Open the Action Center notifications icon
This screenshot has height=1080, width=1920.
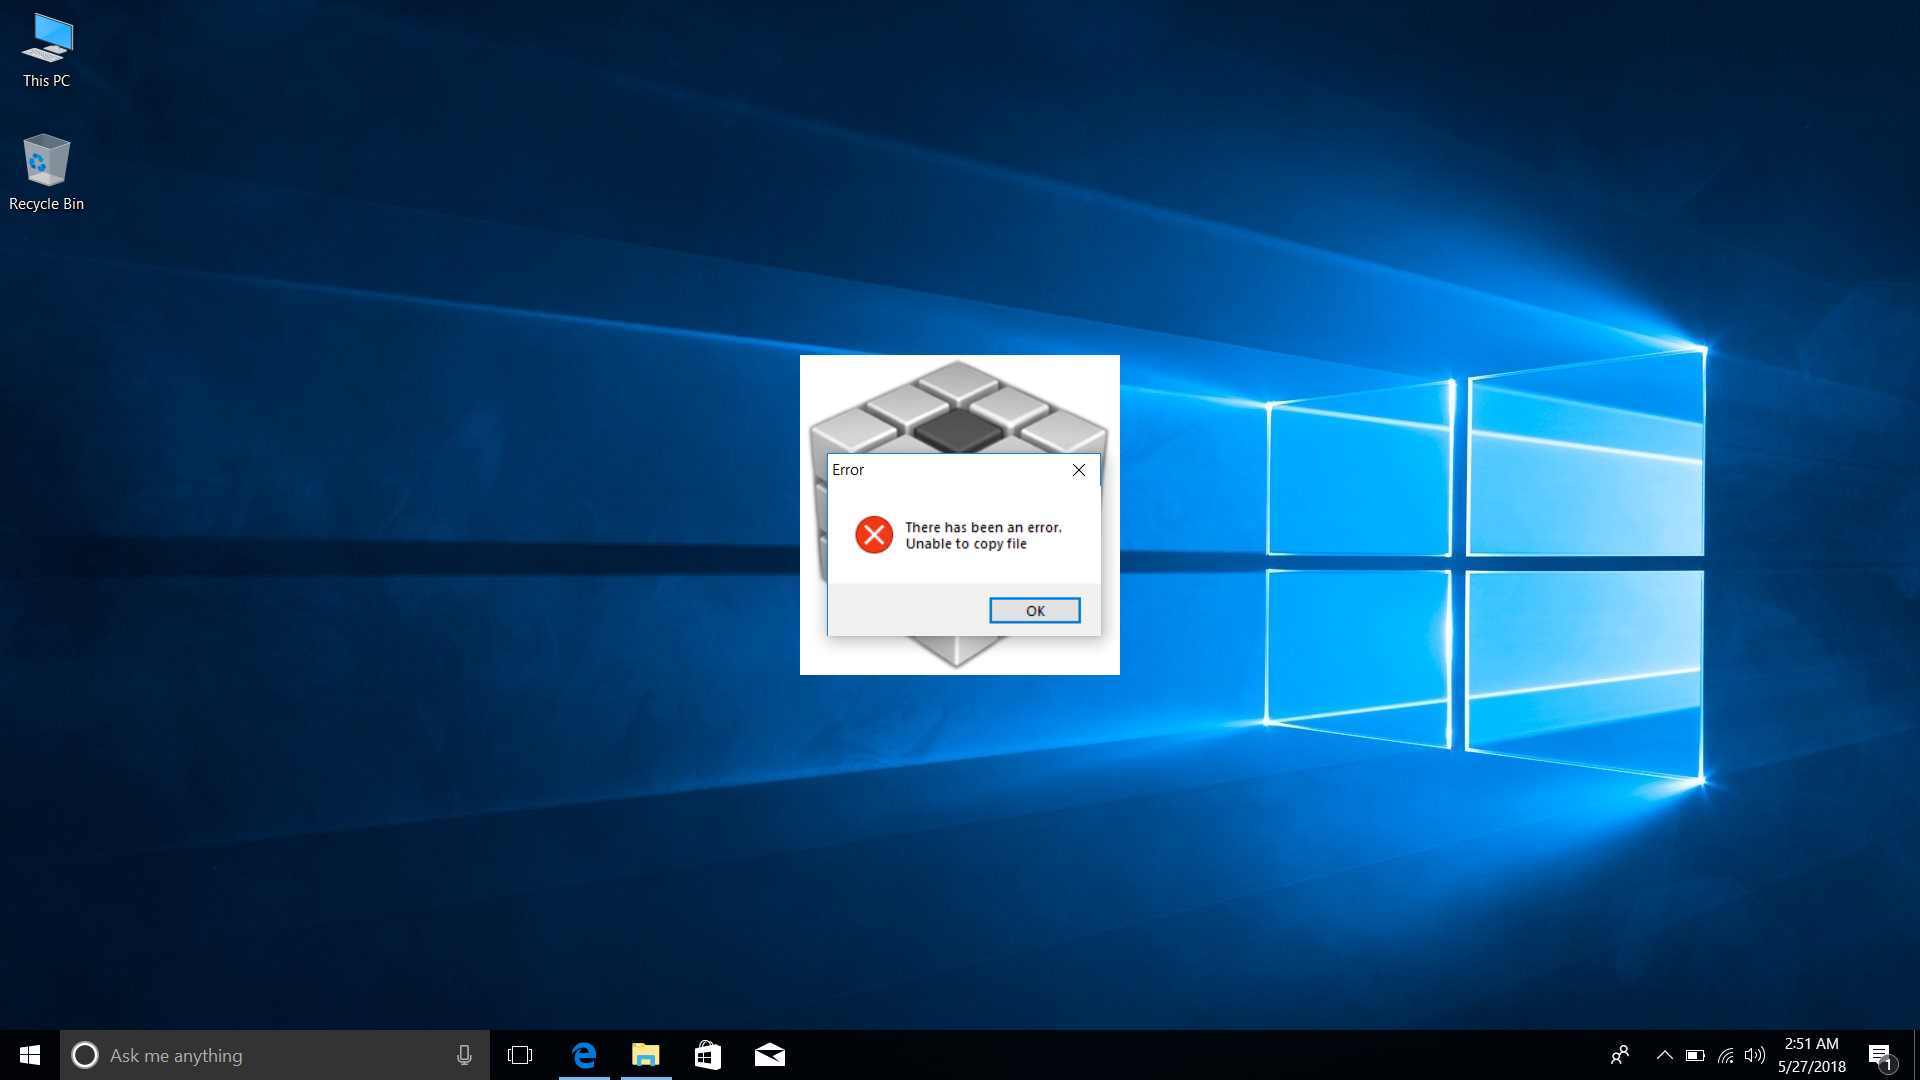click(x=1880, y=1055)
